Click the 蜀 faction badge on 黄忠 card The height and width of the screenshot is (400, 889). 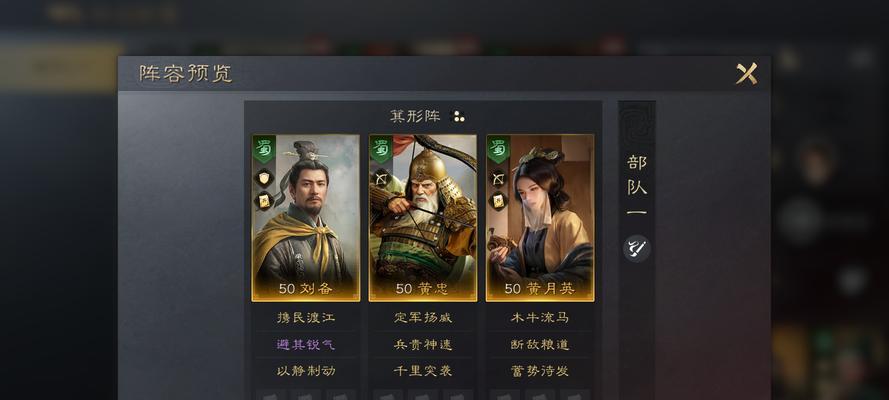click(x=381, y=148)
